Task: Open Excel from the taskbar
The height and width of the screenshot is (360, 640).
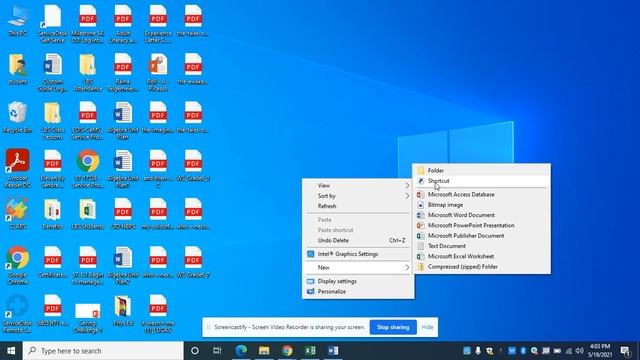Action: pos(310,351)
